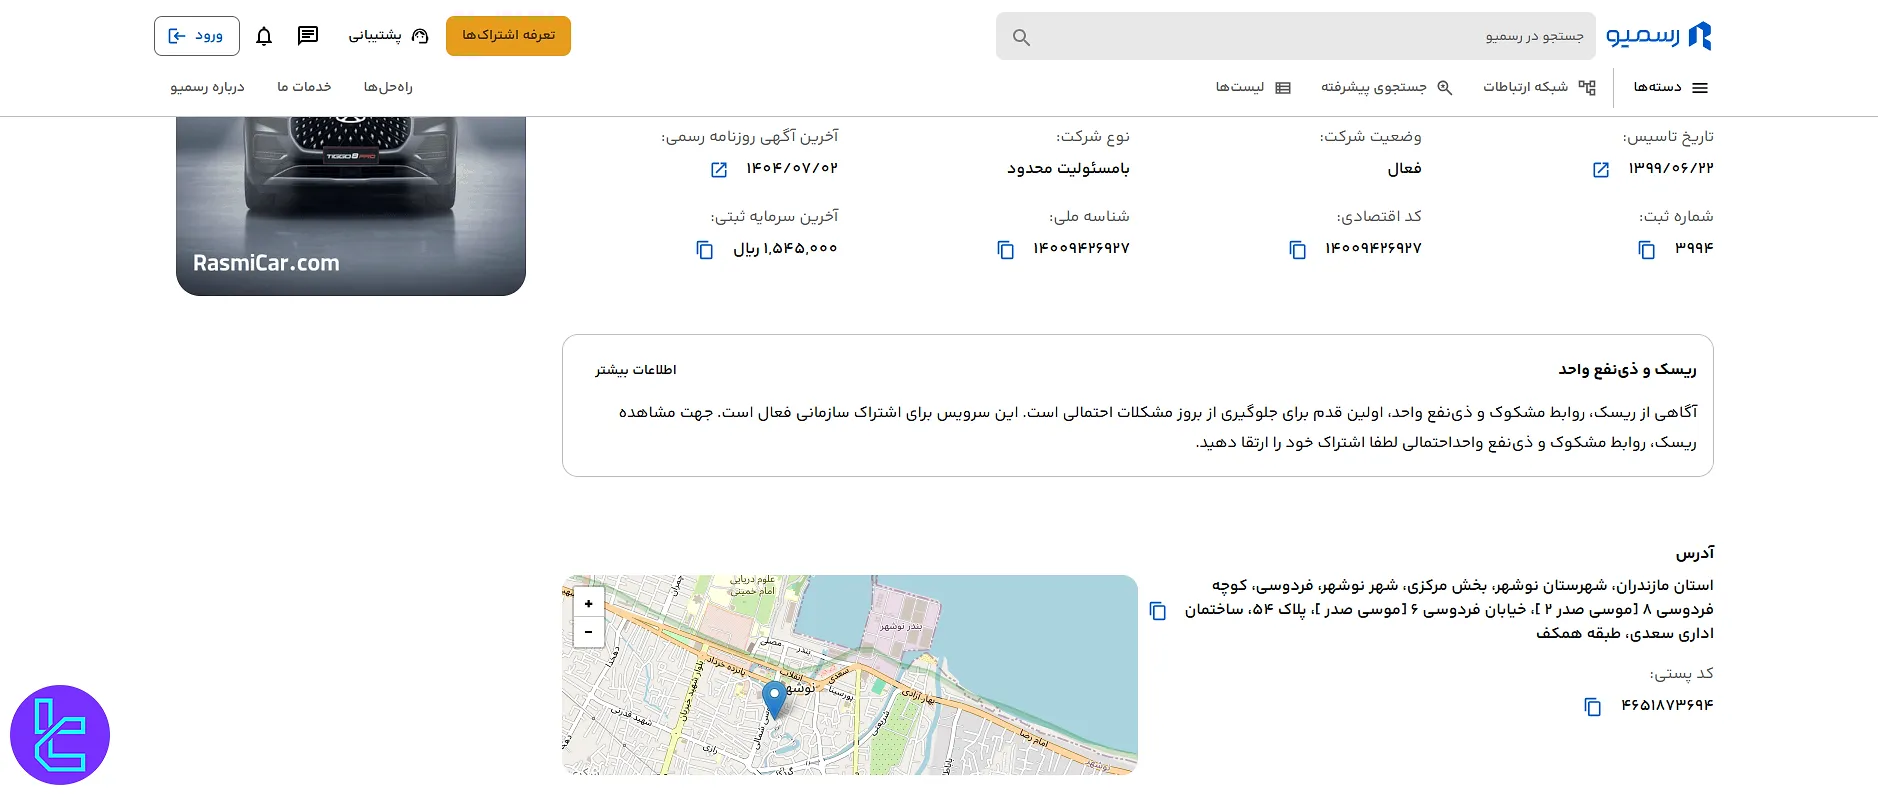Open 'درباره رسمیو' about menu
This screenshot has width=1878, height=795.
[207, 87]
